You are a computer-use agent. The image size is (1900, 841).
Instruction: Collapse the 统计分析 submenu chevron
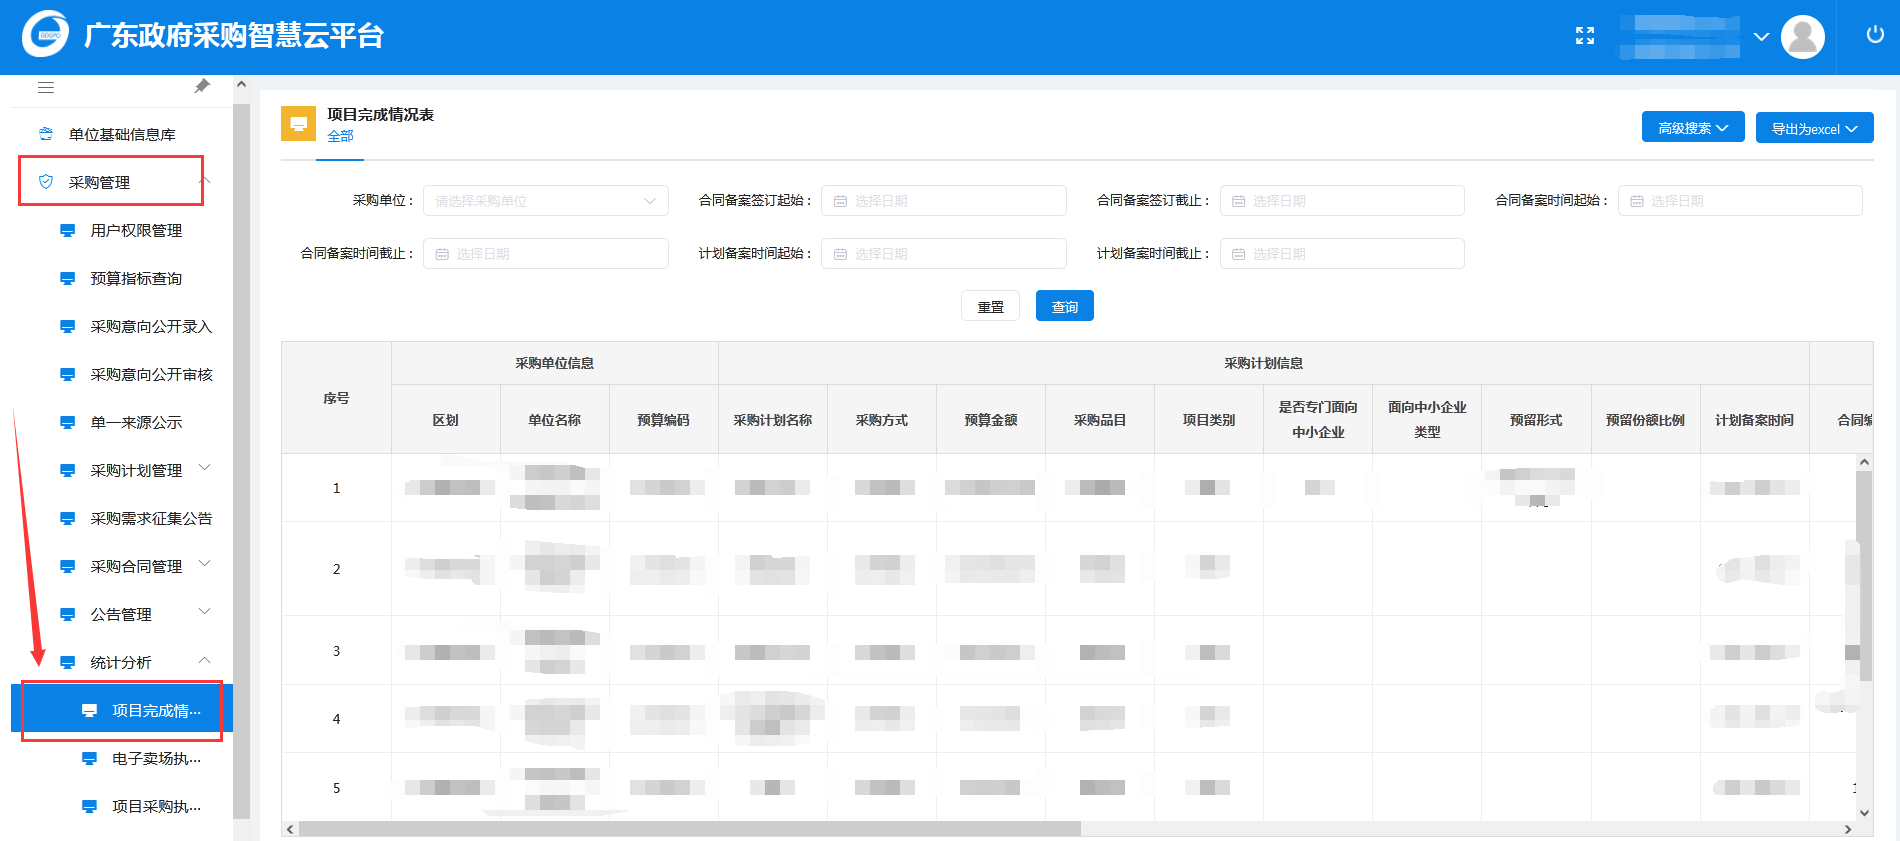[205, 660]
